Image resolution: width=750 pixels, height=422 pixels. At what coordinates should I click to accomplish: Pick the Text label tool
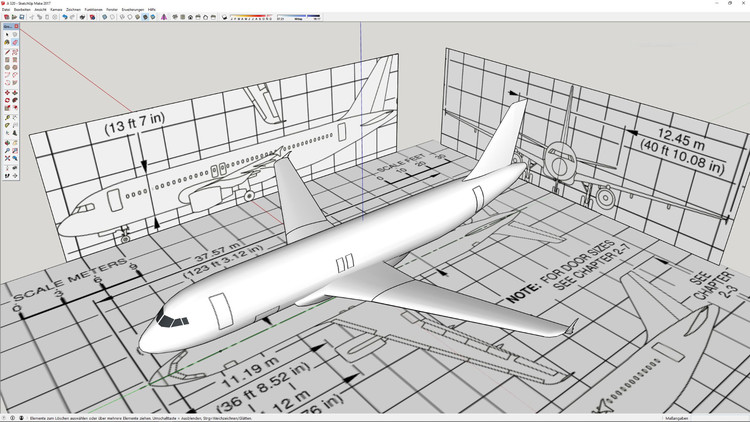click(x=15, y=124)
